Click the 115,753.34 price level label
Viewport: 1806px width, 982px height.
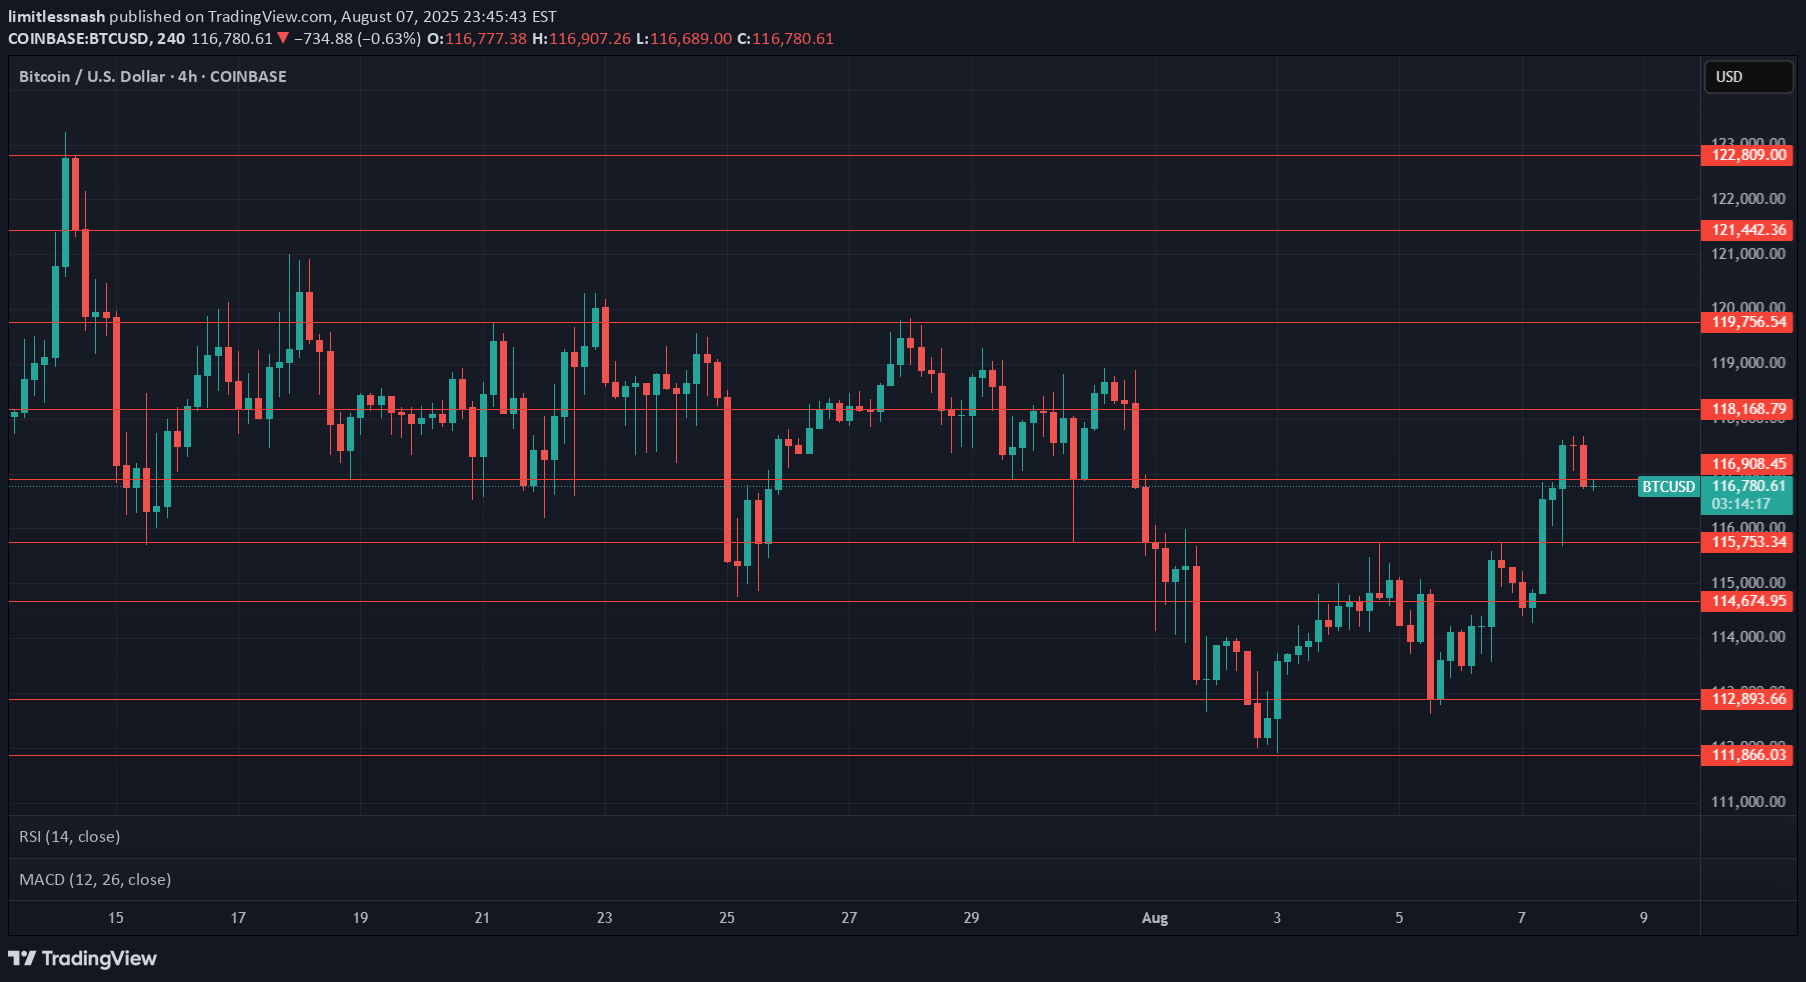pyautogui.click(x=1747, y=542)
